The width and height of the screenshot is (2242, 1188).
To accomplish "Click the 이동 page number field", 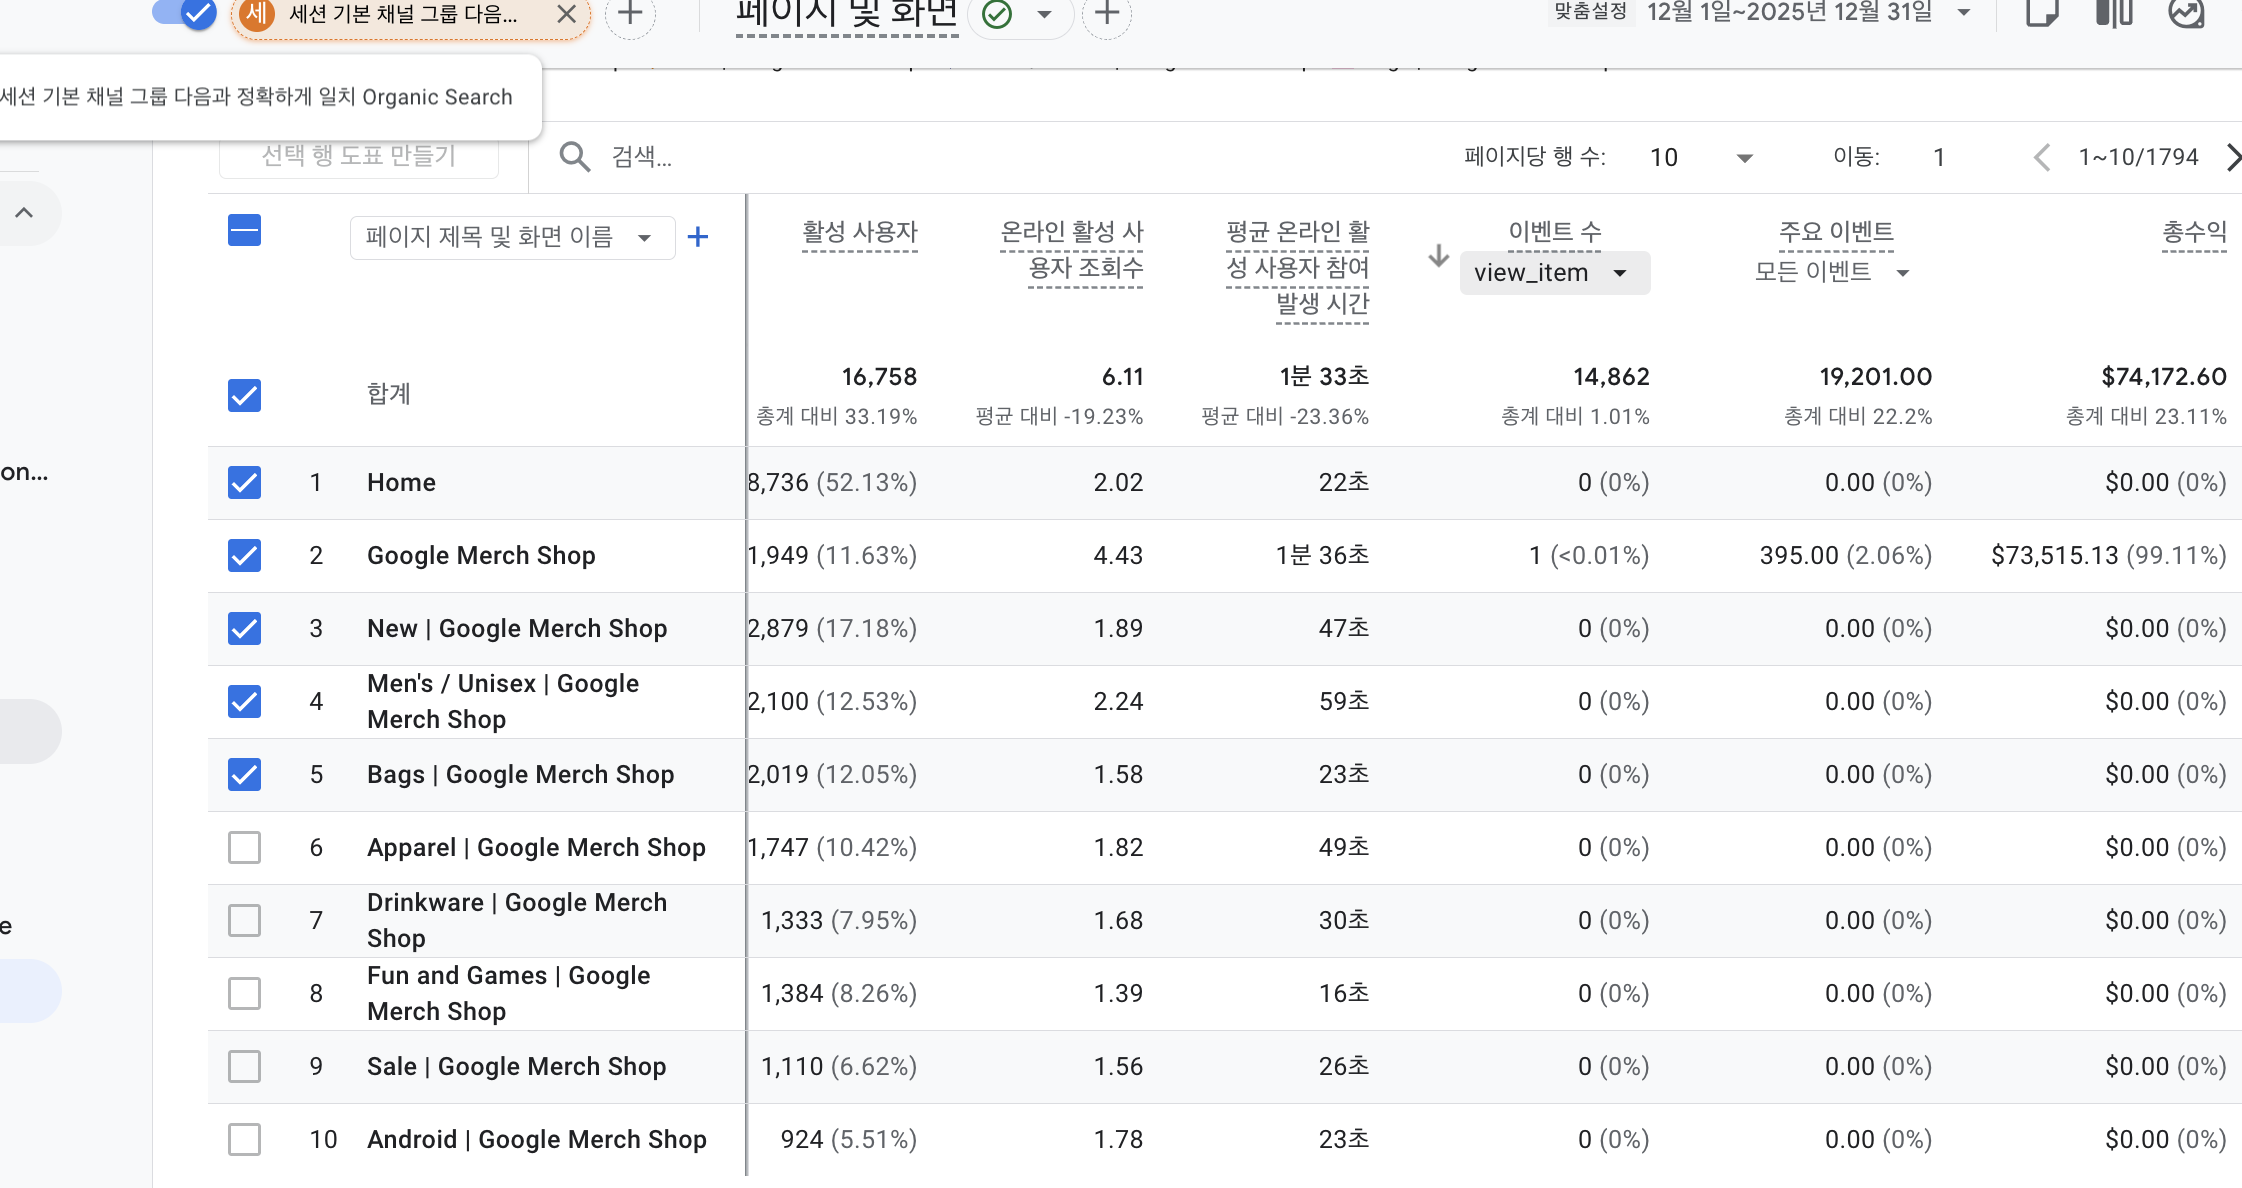I will click(1939, 157).
